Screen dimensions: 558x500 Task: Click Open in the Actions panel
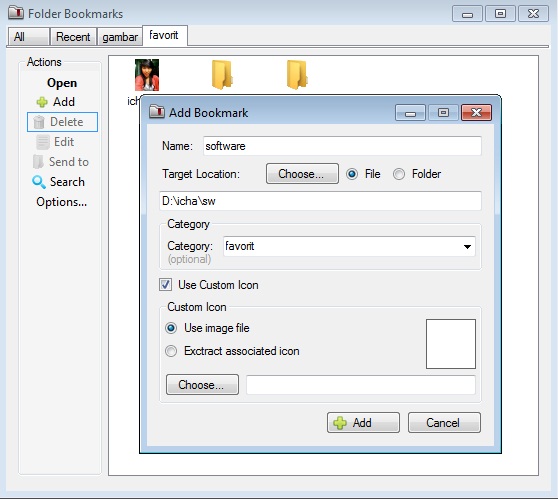62,83
